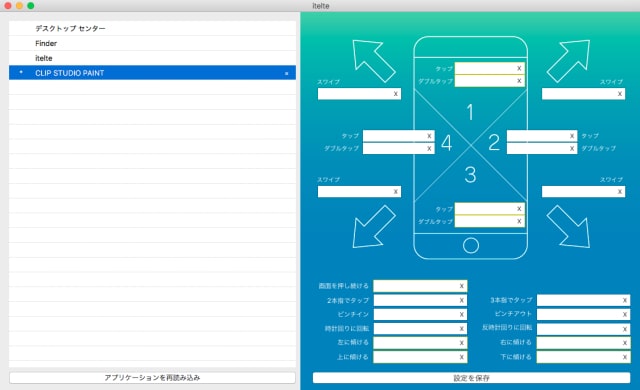Close the itelte window with red button
Screen dimensions: 640x390
click(8, 6)
